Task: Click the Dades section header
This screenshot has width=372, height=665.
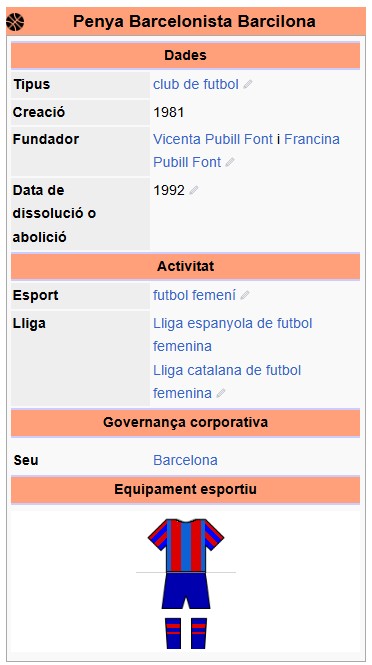Action: coord(185,55)
